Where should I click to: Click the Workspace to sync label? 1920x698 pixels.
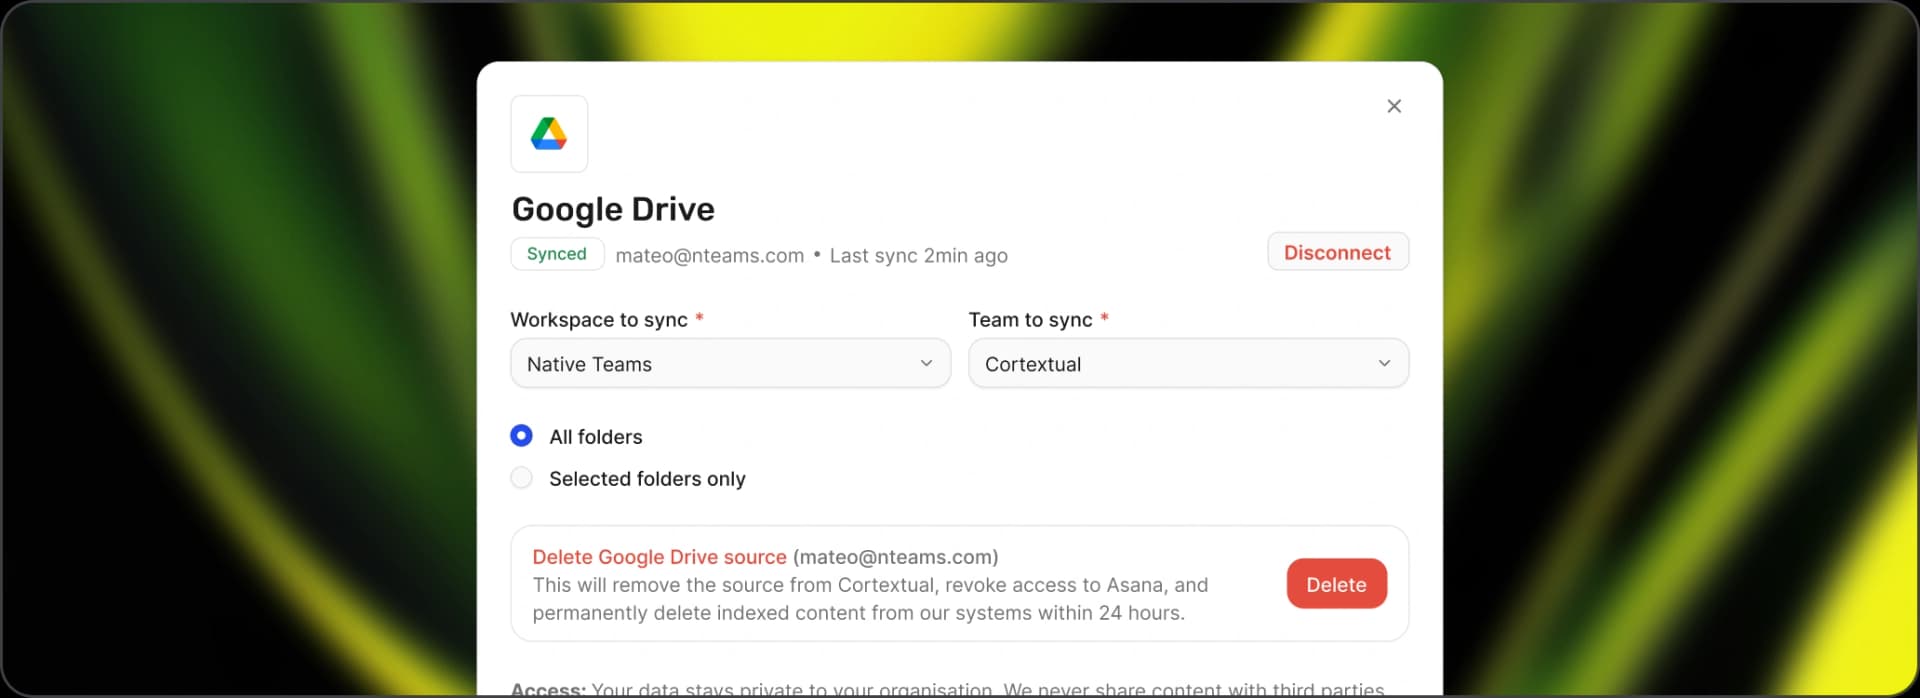599,320
